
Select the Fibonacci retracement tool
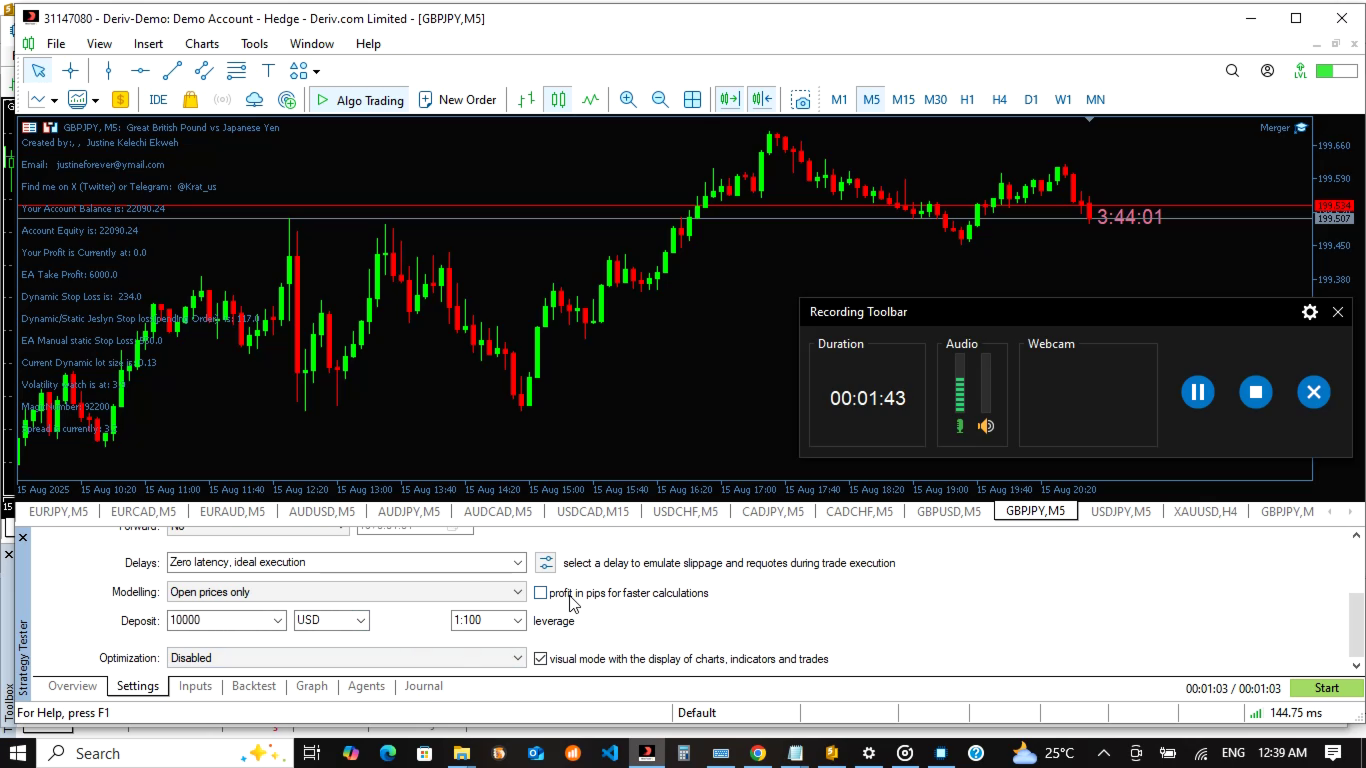236,71
